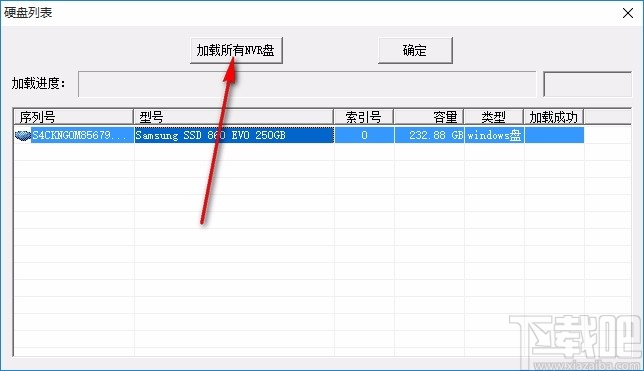The height and width of the screenshot is (371, 644).
Task: Click the 232.88 GB capacity cell
Action: [x=429, y=135]
